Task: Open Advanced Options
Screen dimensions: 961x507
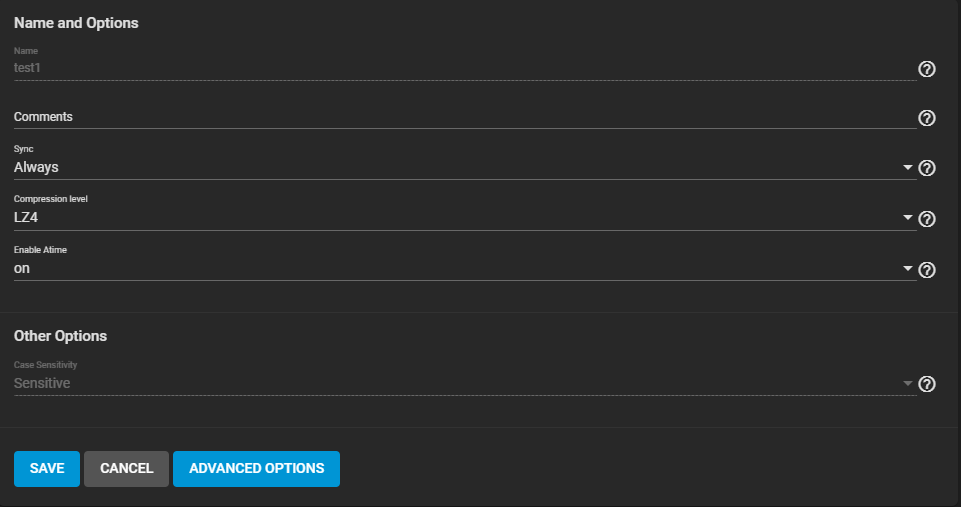Action: (256, 468)
